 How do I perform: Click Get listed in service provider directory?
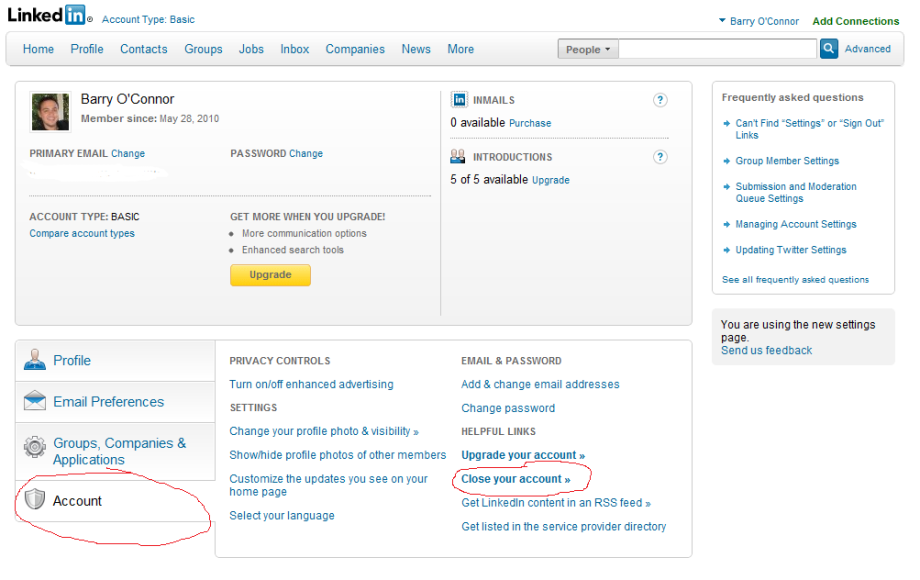pos(564,527)
